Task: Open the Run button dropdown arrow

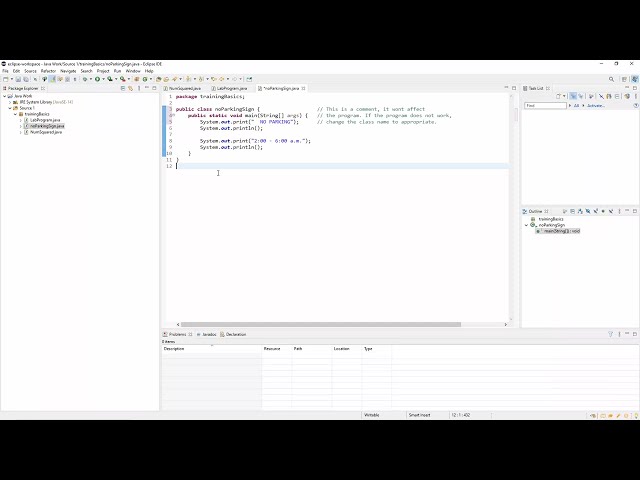Action: (x=103, y=79)
